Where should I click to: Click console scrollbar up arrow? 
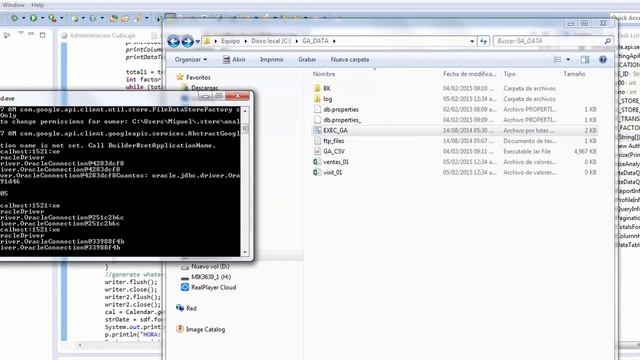[245, 110]
